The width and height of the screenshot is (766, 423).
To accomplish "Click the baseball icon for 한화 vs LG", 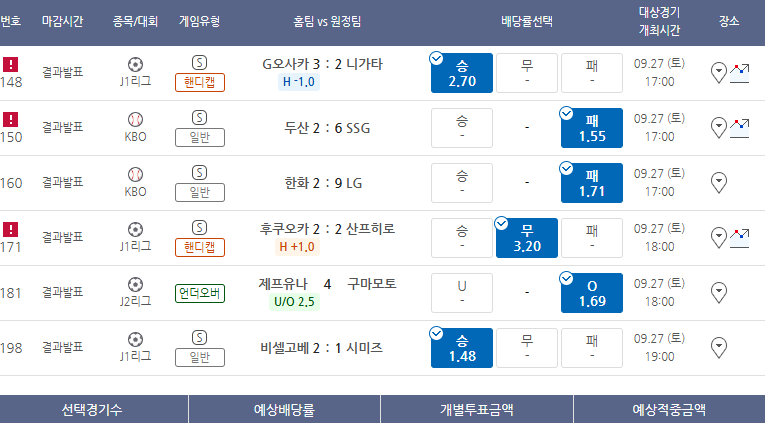I will pyautogui.click(x=136, y=174).
